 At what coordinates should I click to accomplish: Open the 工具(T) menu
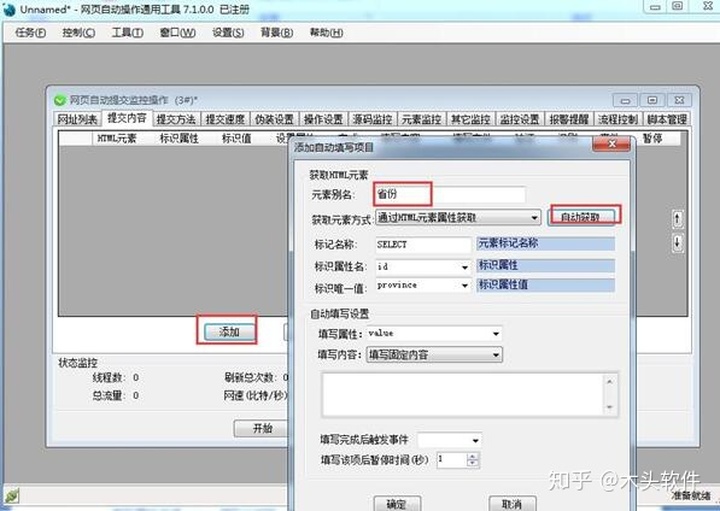click(x=127, y=33)
